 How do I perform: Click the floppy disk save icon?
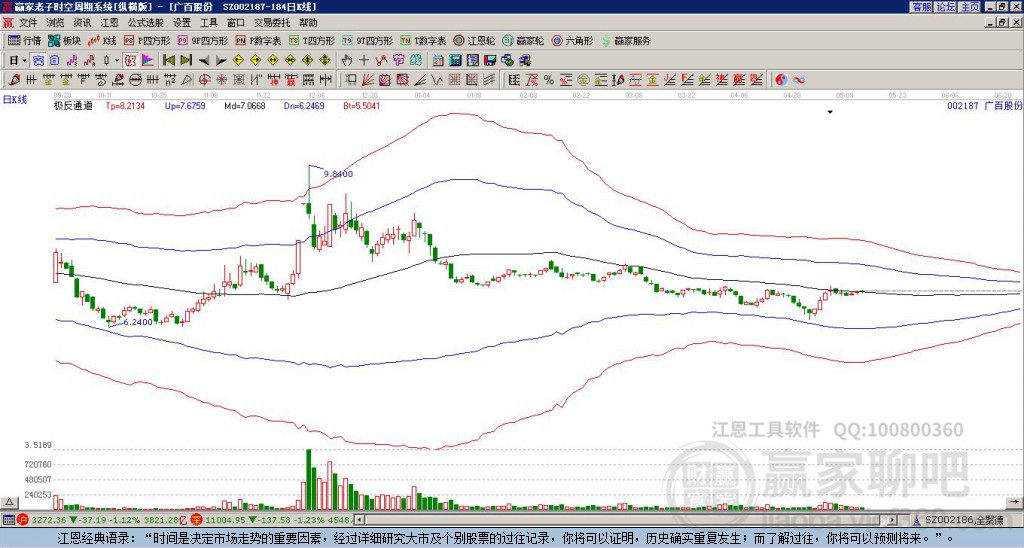490,61
